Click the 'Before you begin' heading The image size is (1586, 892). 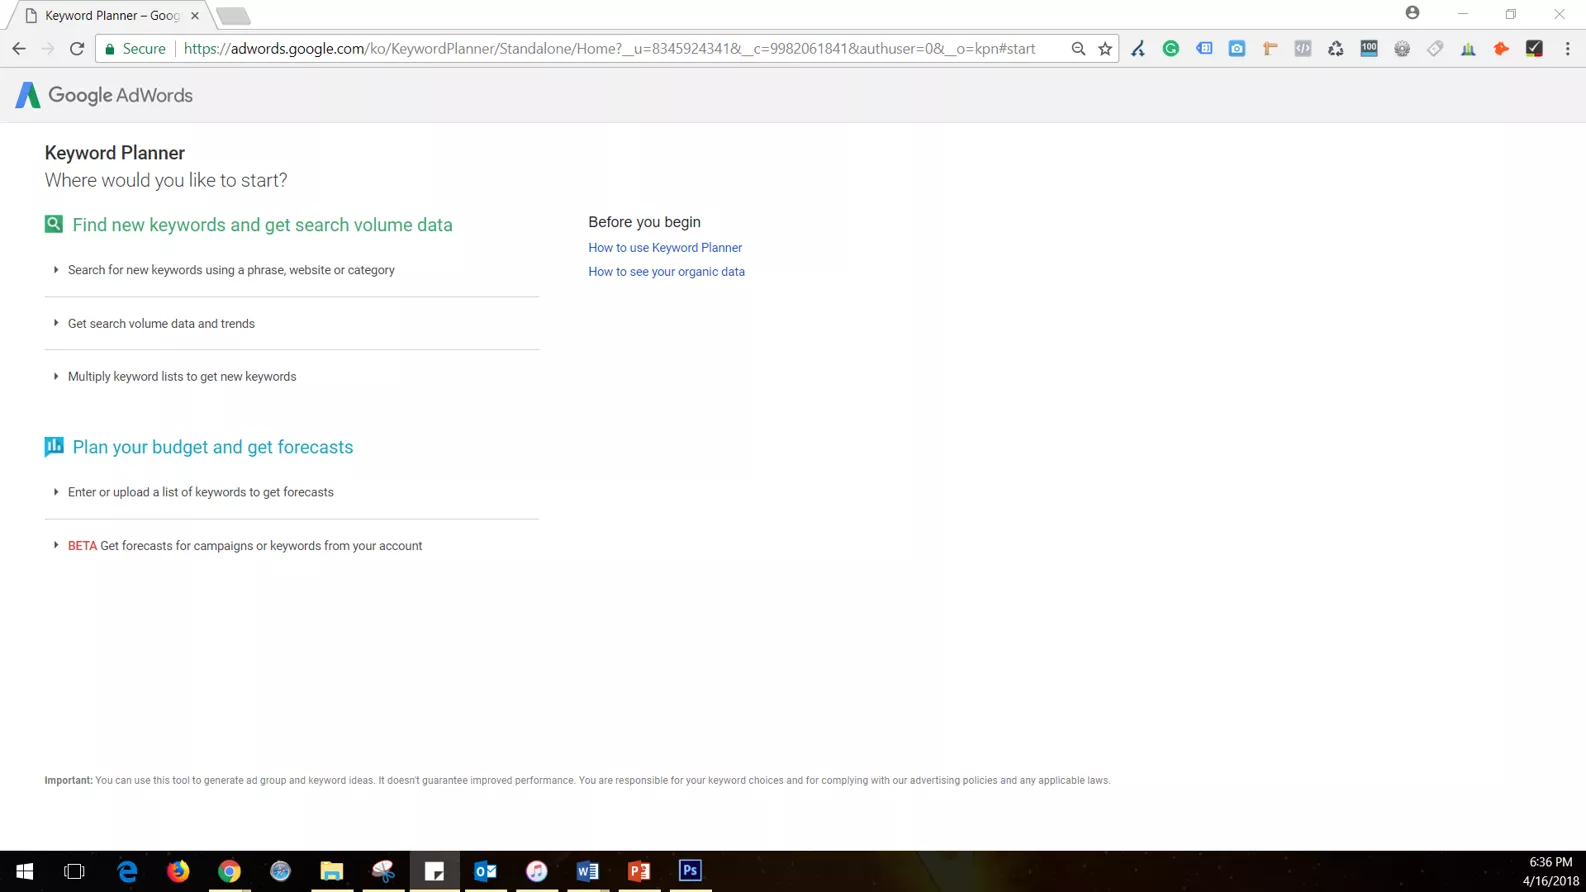point(644,222)
